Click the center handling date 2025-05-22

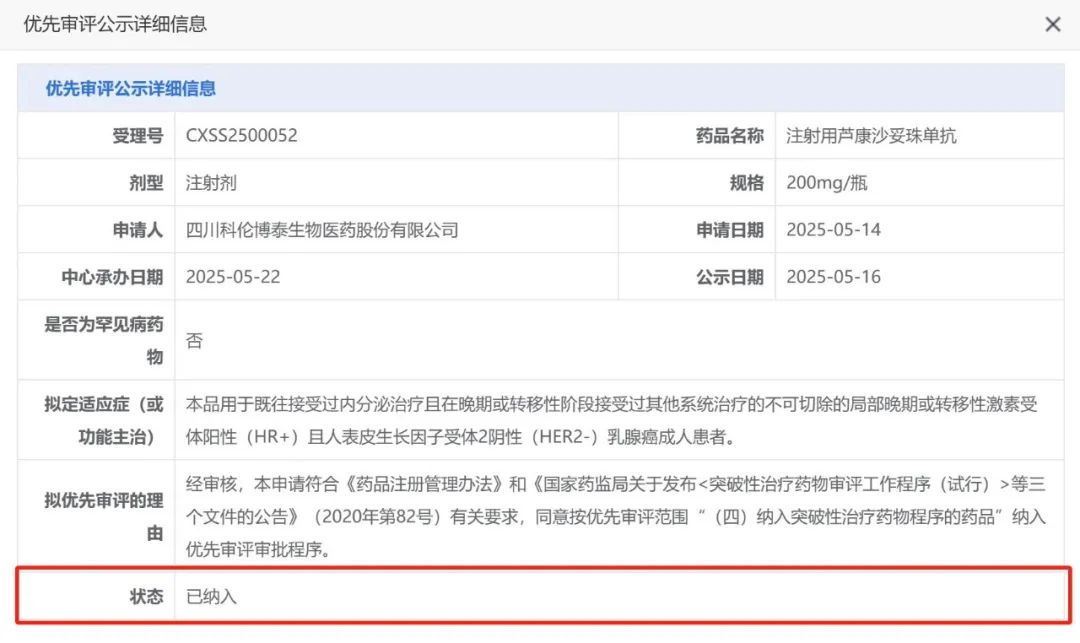pyautogui.click(x=233, y=277)
